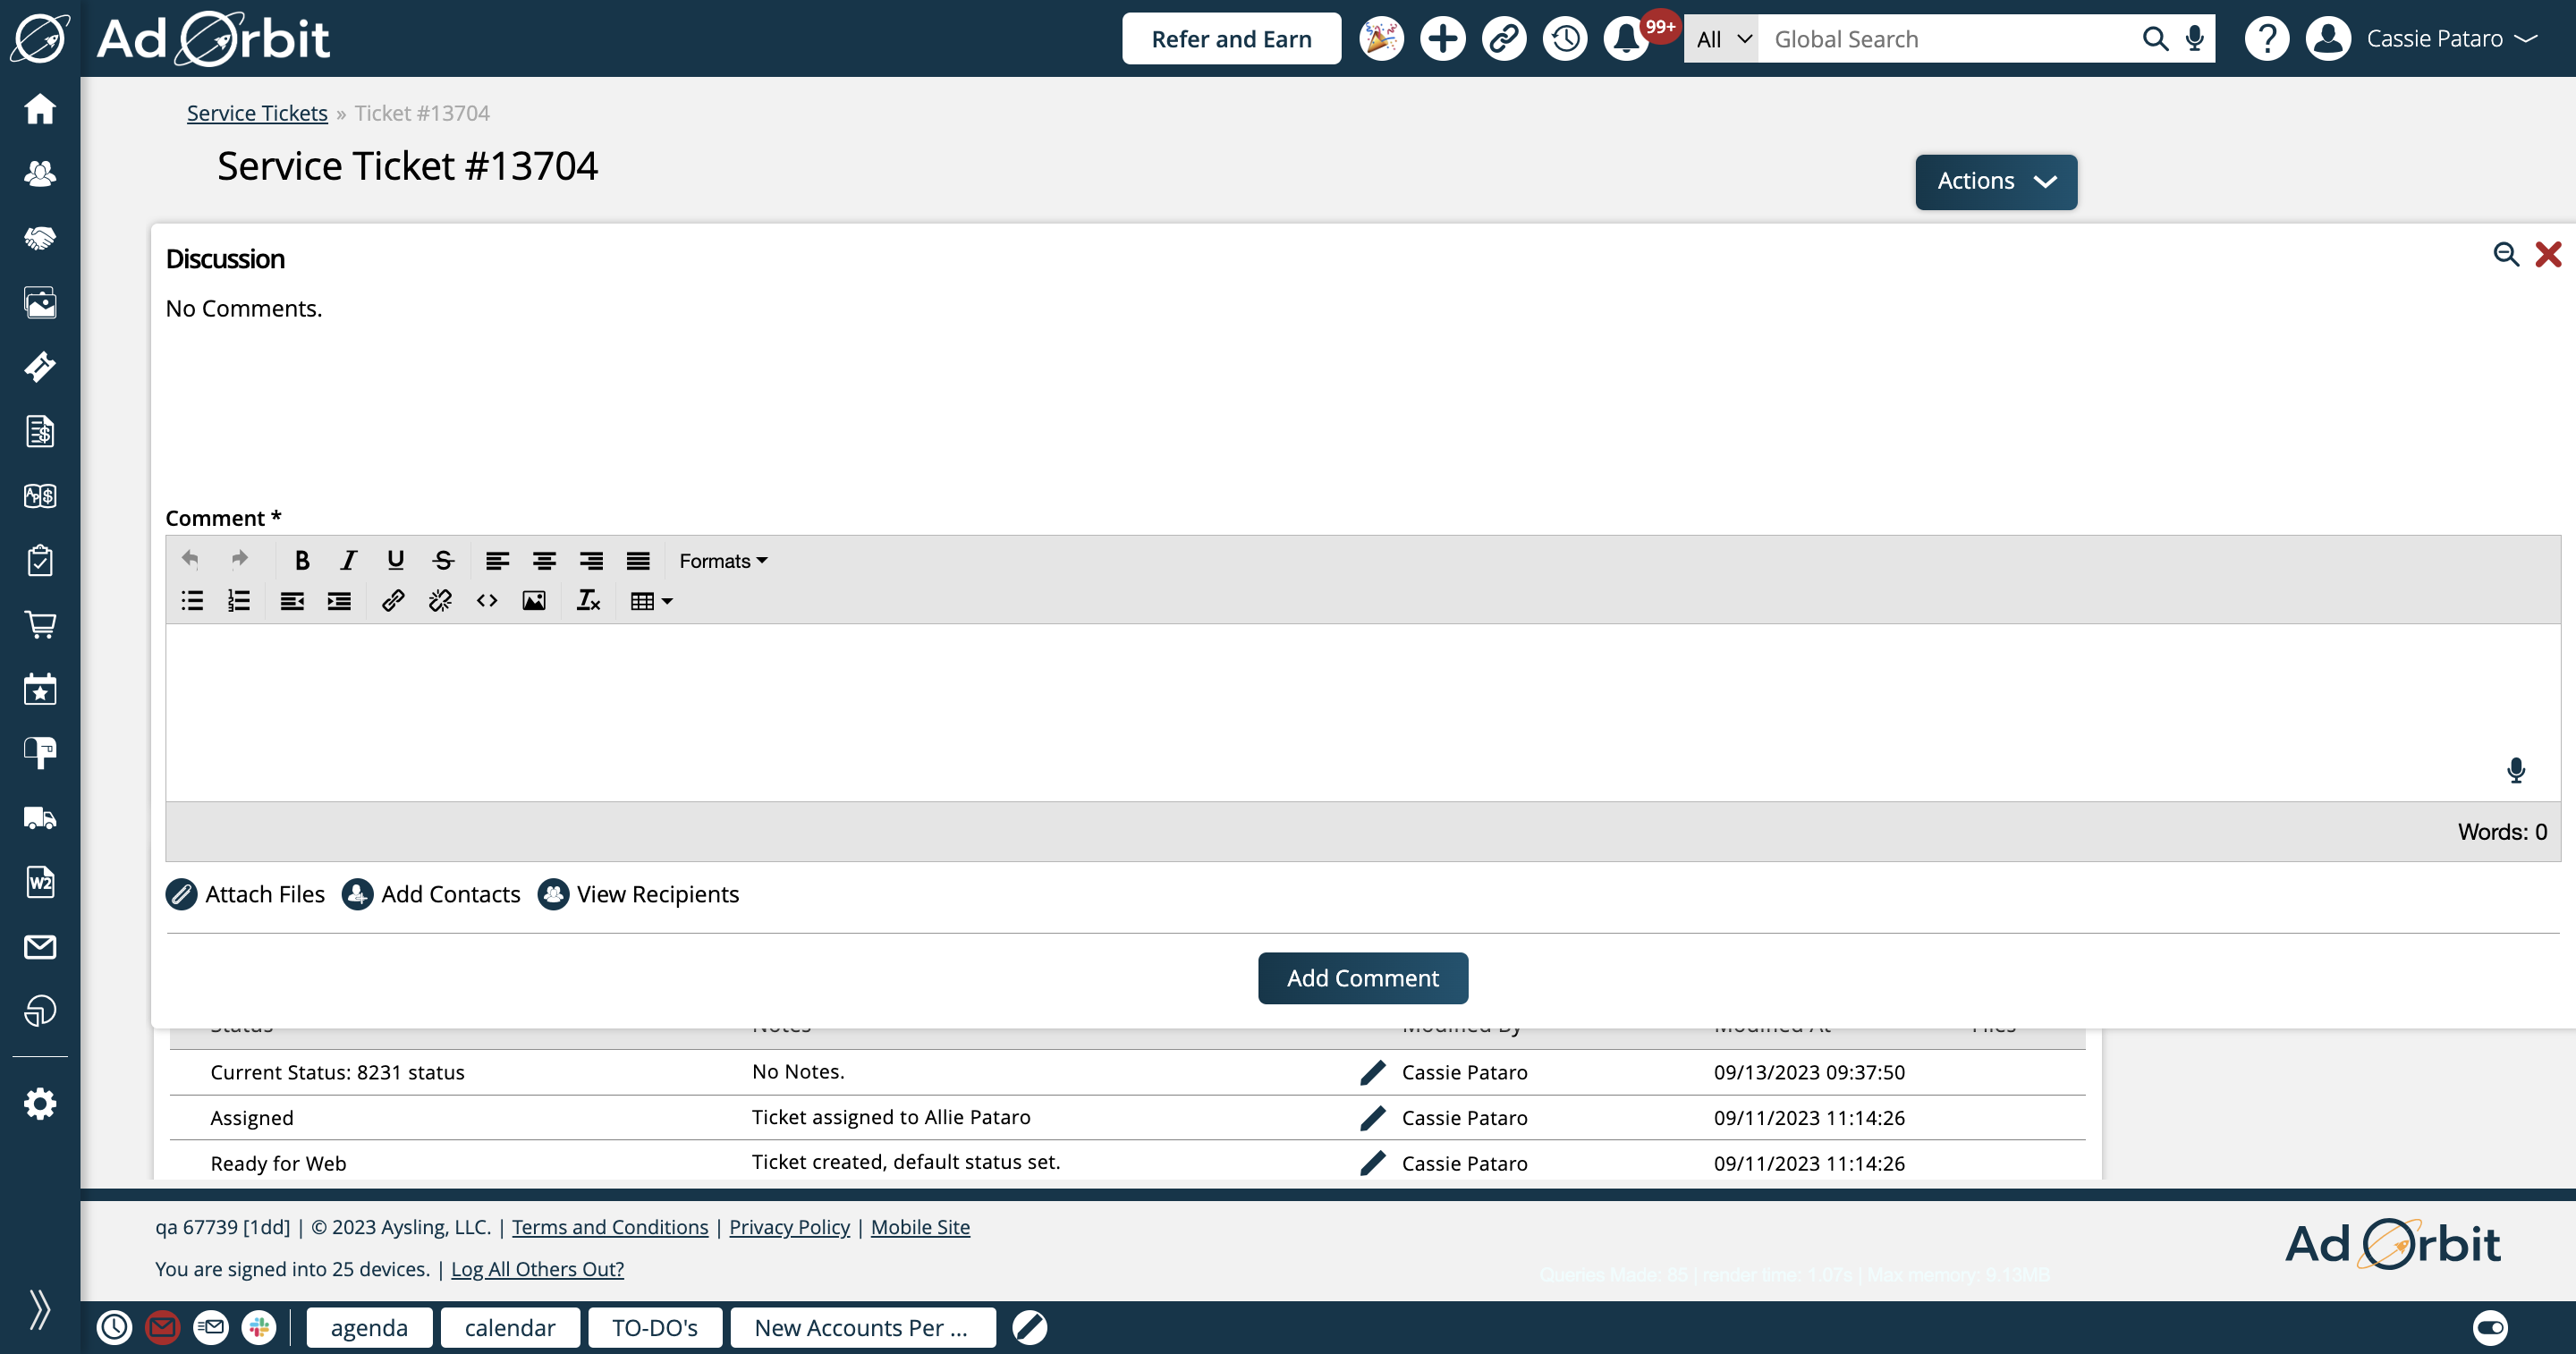The width and height of the screenshot is (2576, 1354).
Task: Open the tickets tag sidebar icon
Action: pos(40,367)
